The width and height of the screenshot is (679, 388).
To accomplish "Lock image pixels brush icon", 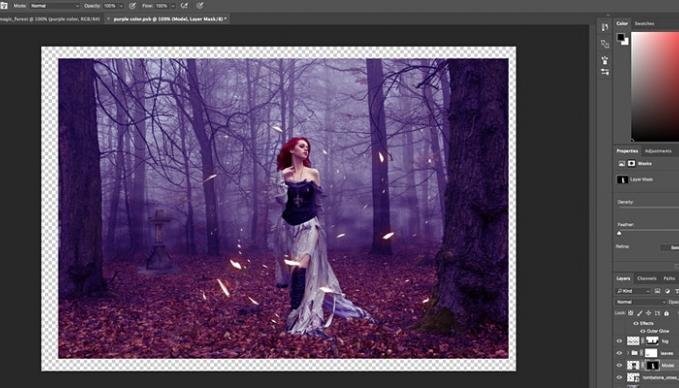I will 640,313.
